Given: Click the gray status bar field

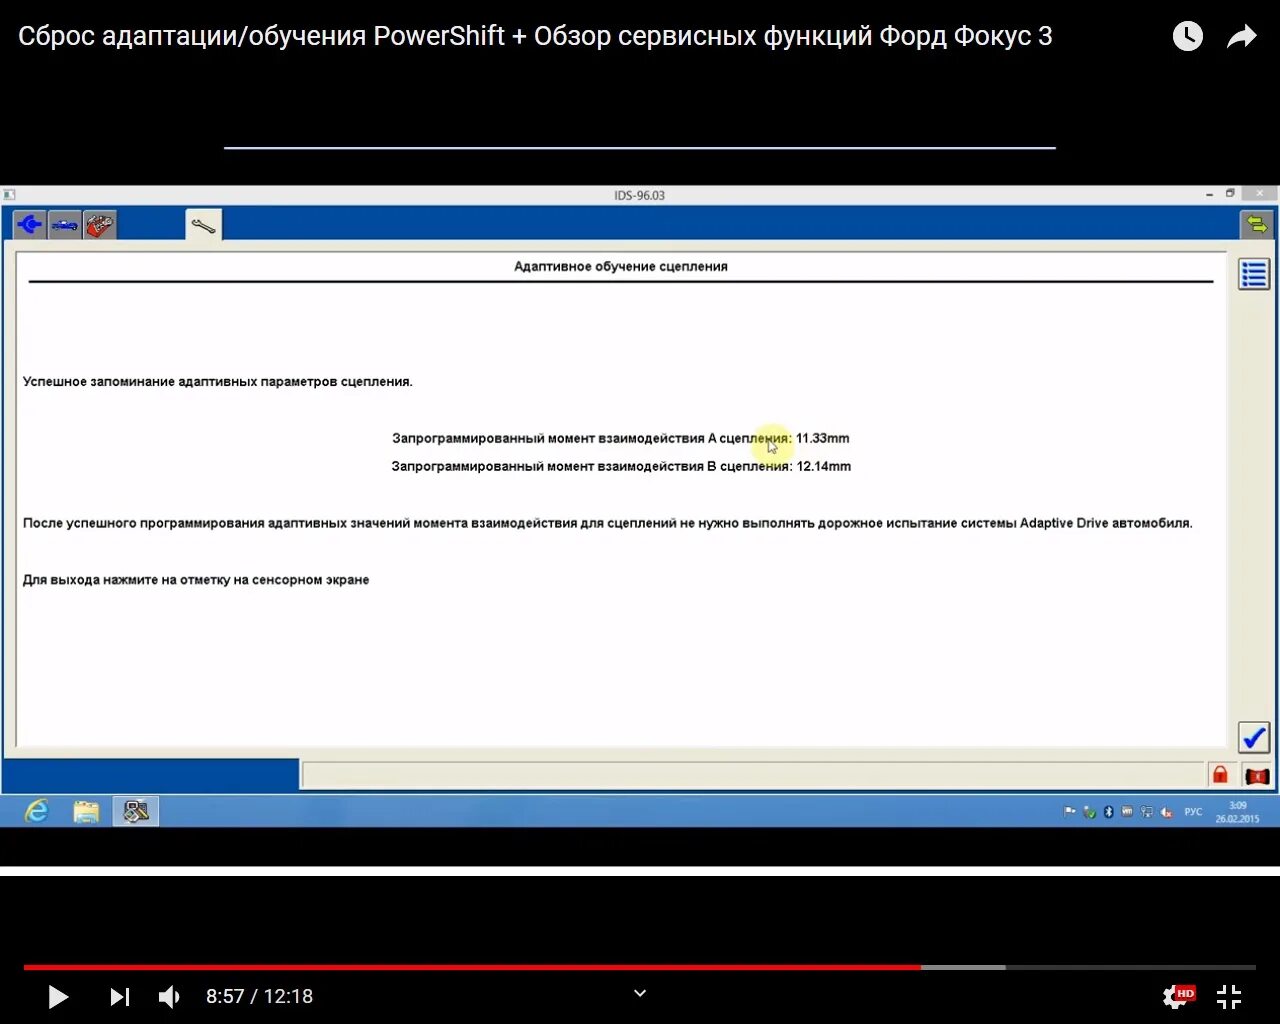Looking at the screenshot, I should pyautogui.click(x=753, y=775).
